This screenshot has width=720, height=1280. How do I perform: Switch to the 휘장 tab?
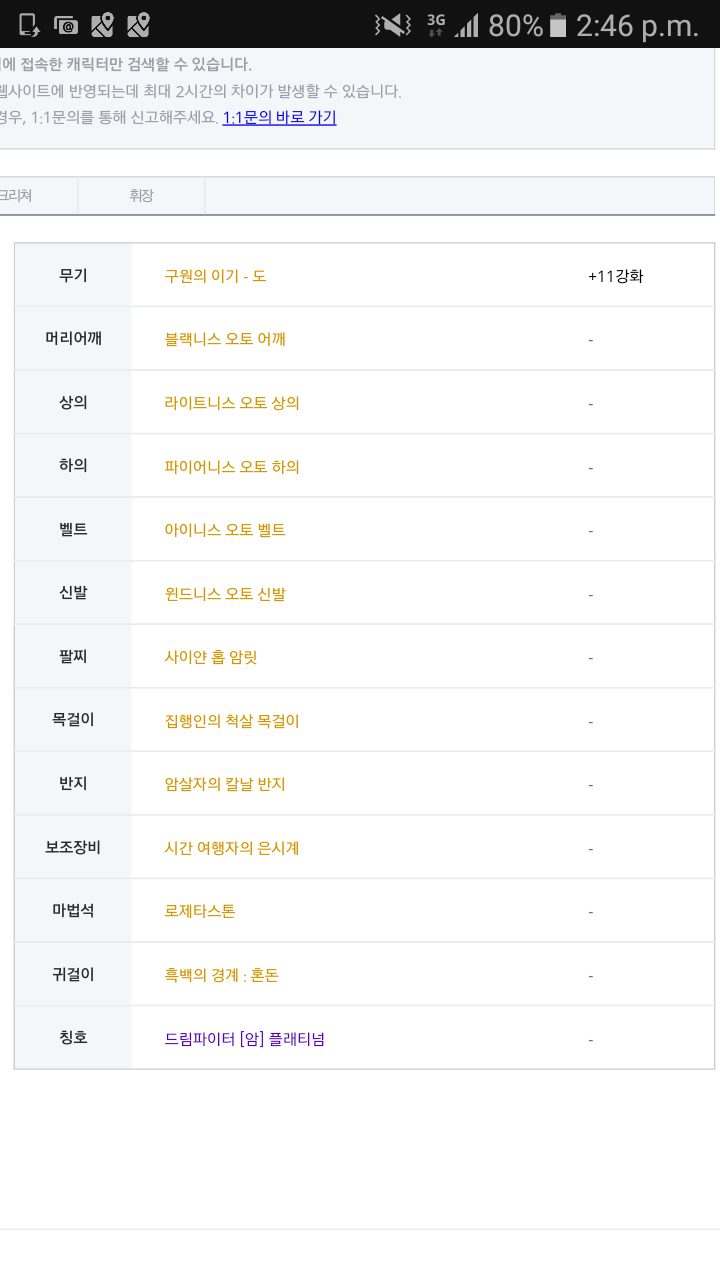point(141,196)
